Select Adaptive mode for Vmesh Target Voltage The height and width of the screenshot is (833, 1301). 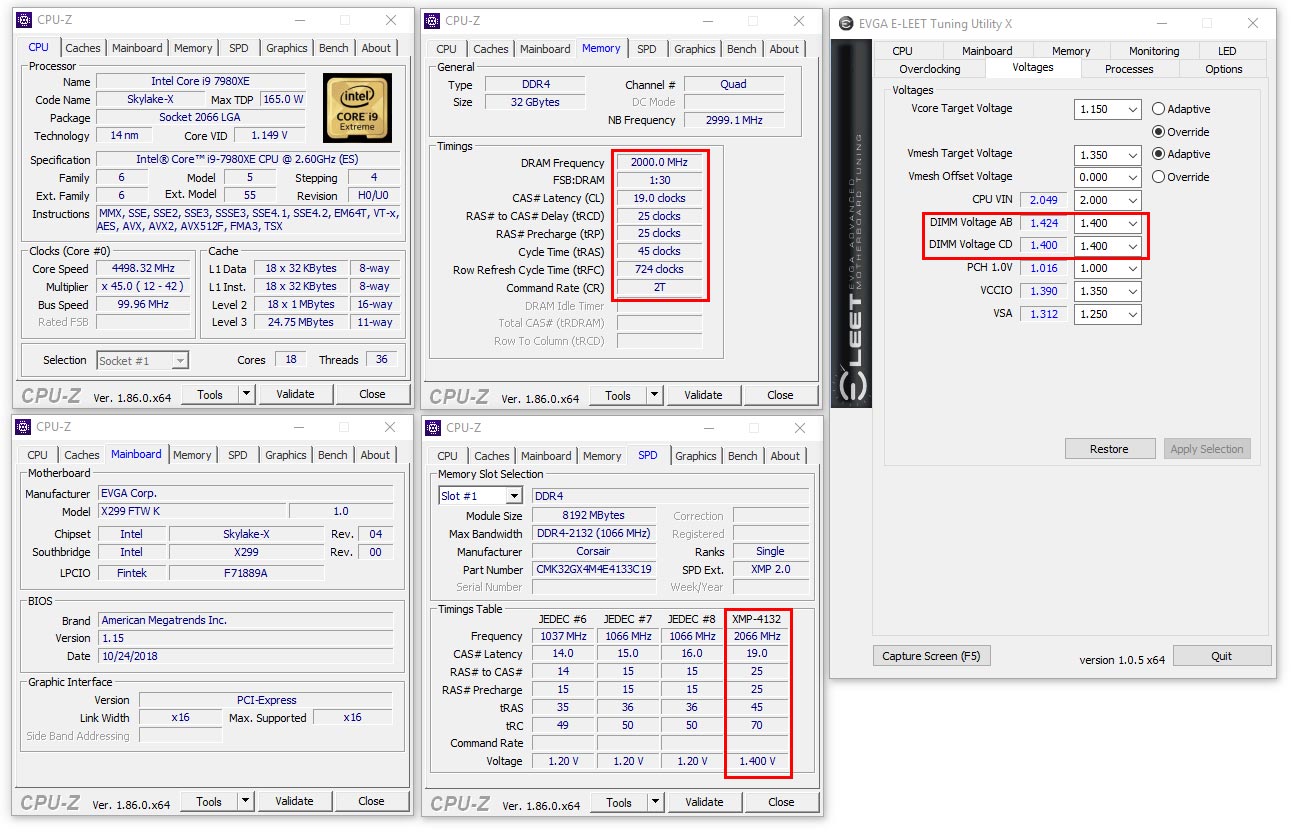(x=1159, y=154)
